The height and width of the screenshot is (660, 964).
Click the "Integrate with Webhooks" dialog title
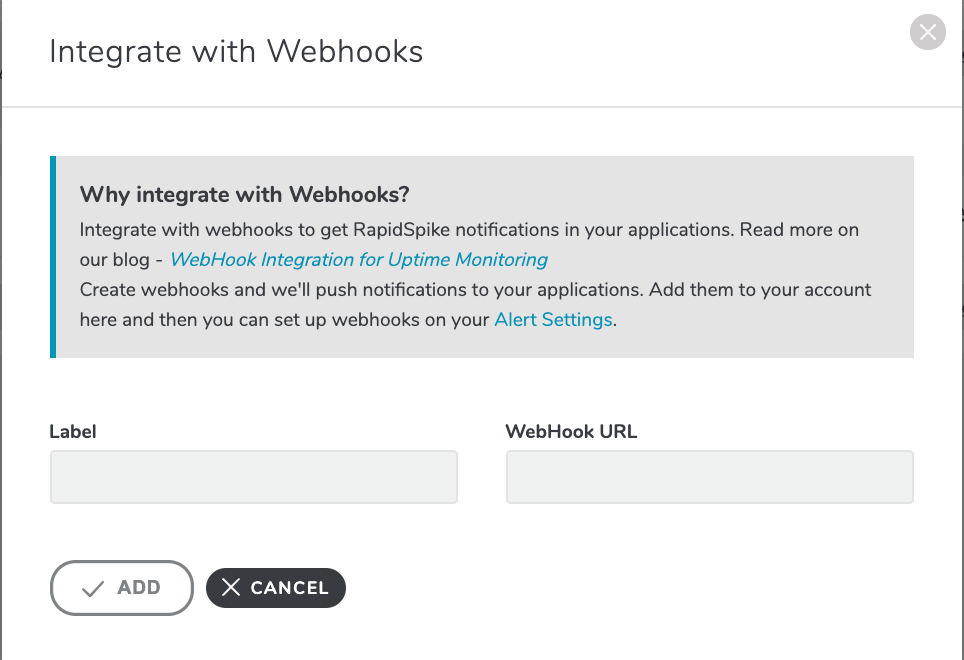point(236,51)
